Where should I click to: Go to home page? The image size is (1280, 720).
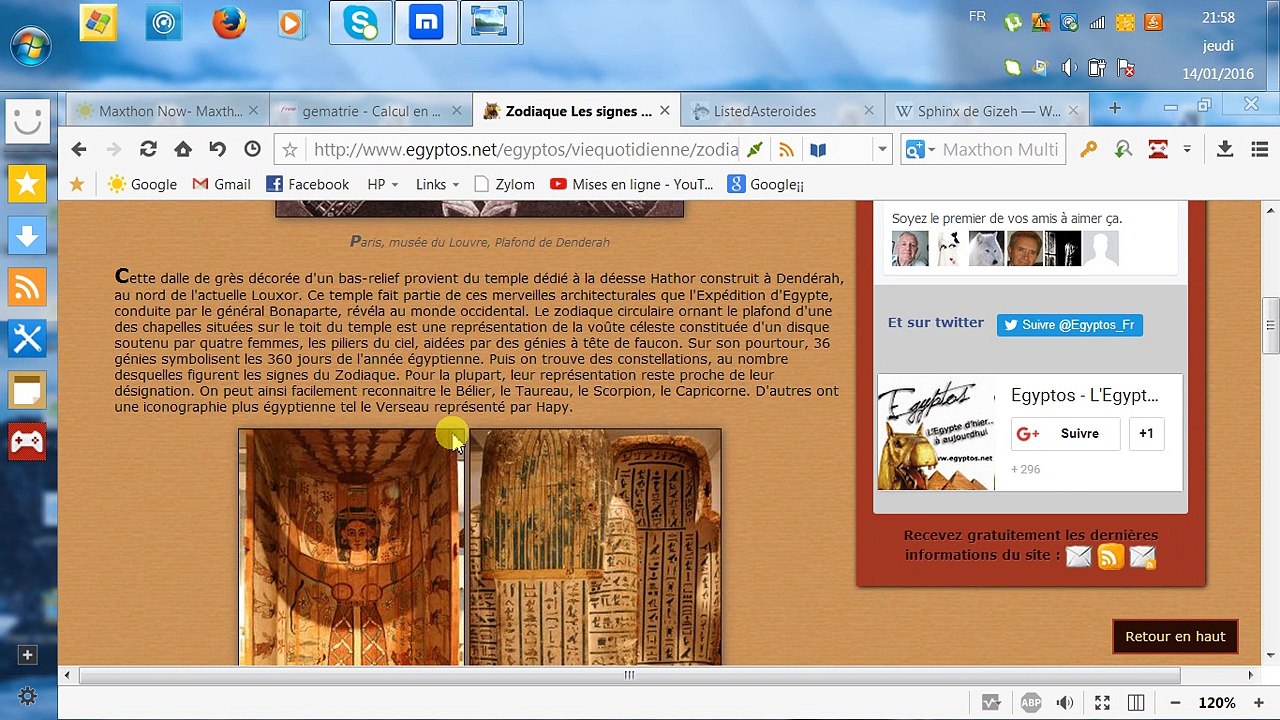[183, 149]
